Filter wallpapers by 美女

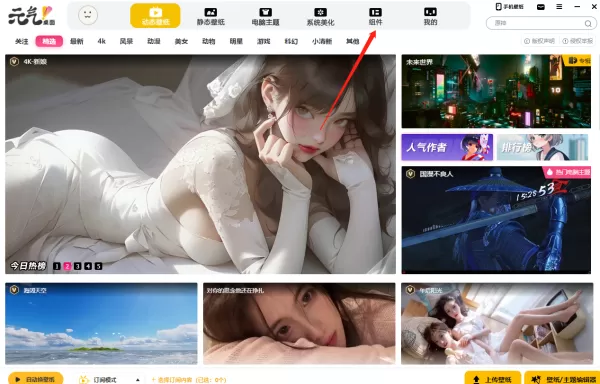click(x=181, y=41)
